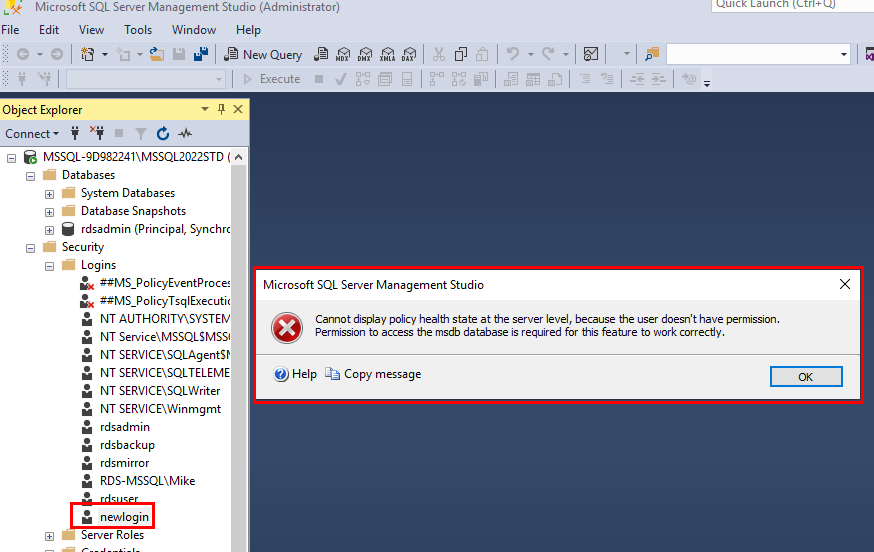874x552 pixels.
Task: Open the File menu
Action: click(x=10, y=30)
